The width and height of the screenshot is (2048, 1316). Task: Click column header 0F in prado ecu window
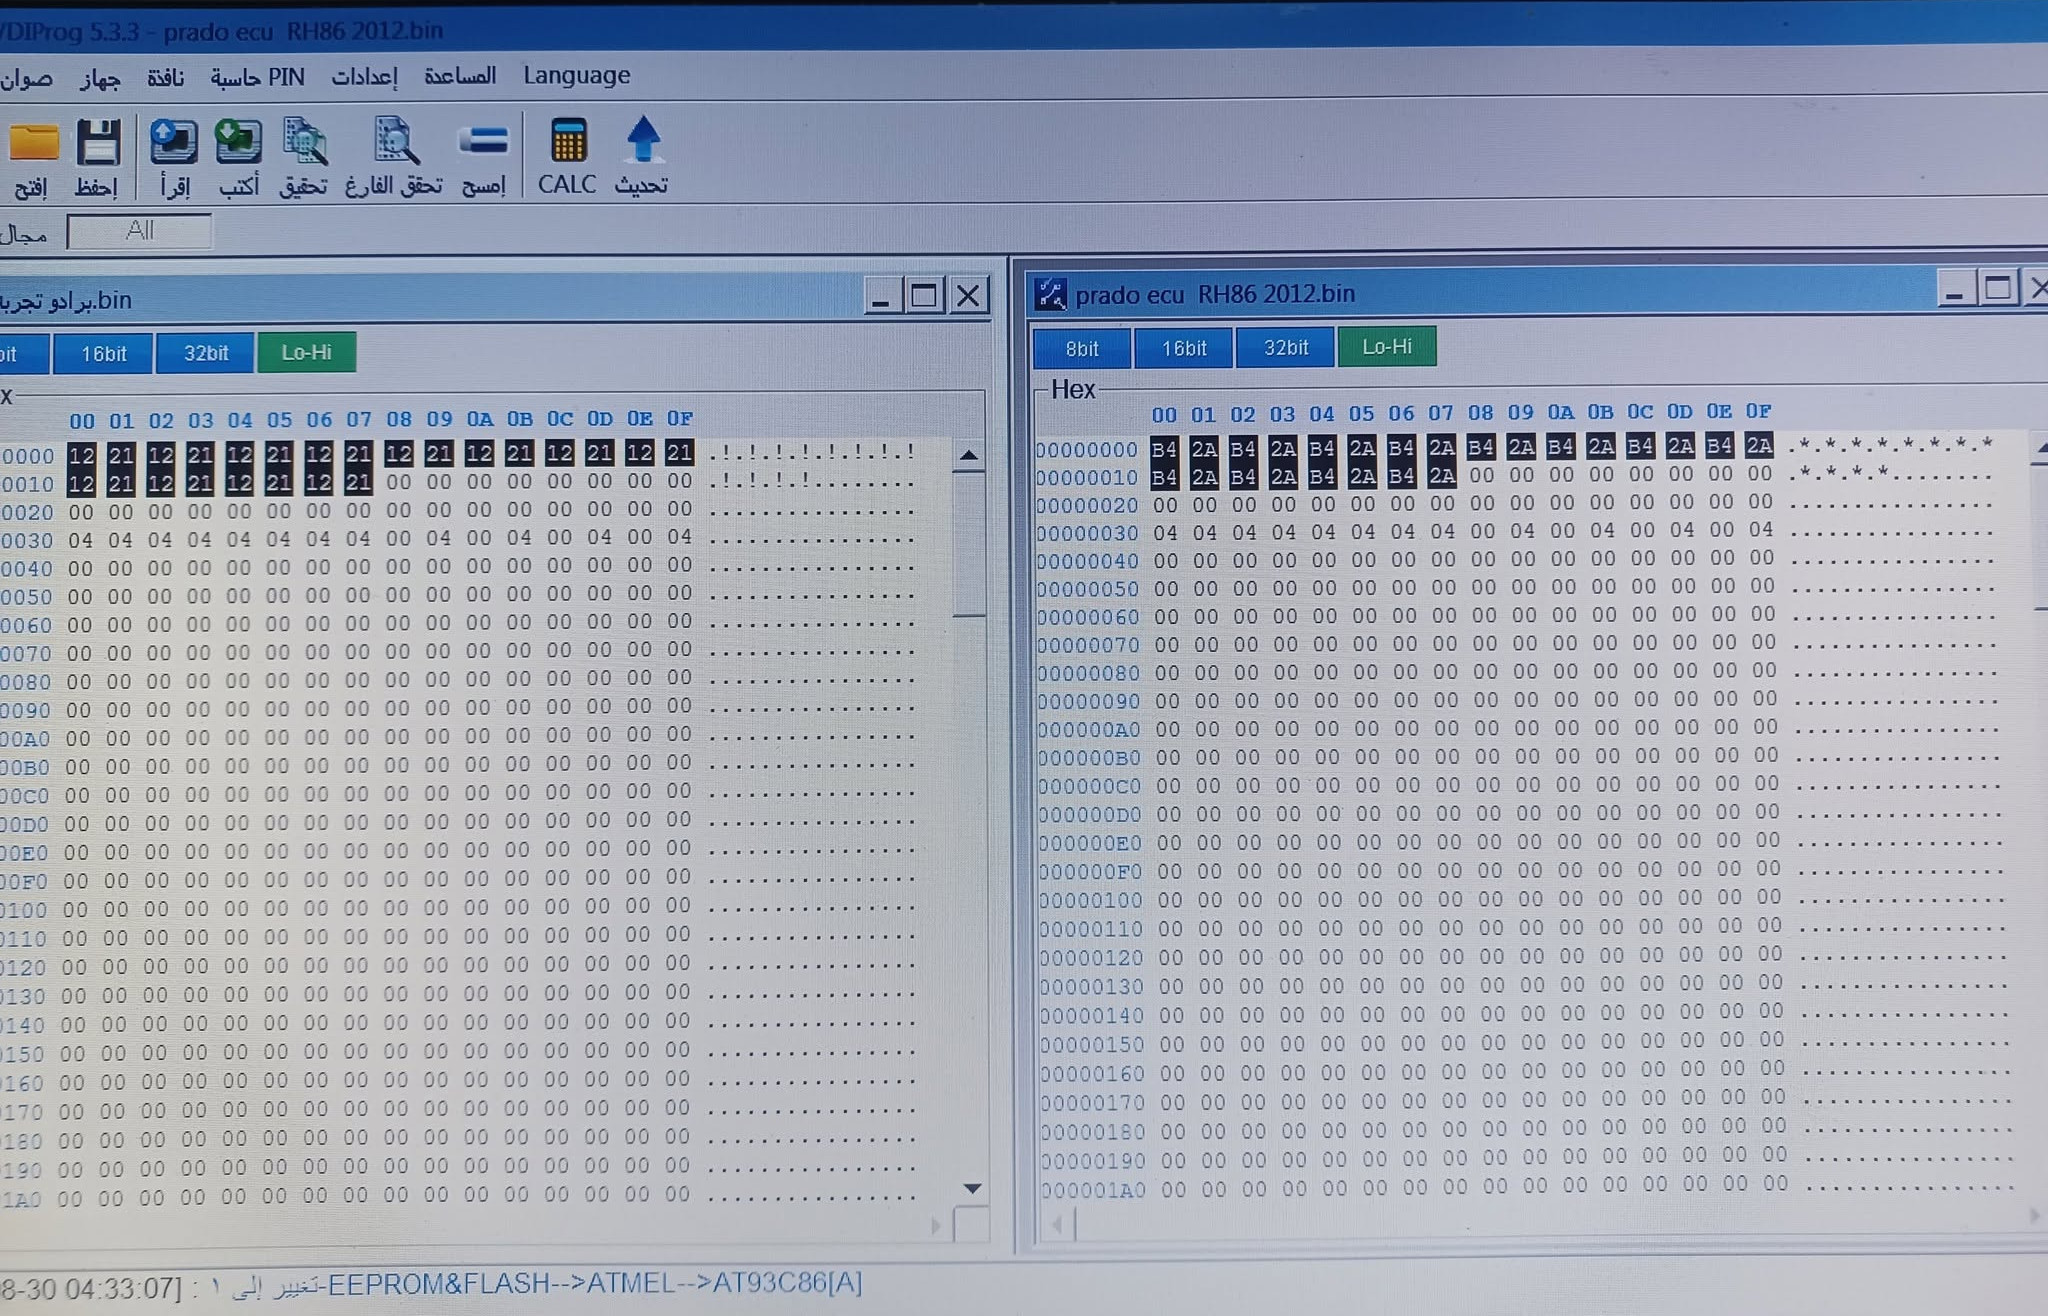[x=1758, y=411]
